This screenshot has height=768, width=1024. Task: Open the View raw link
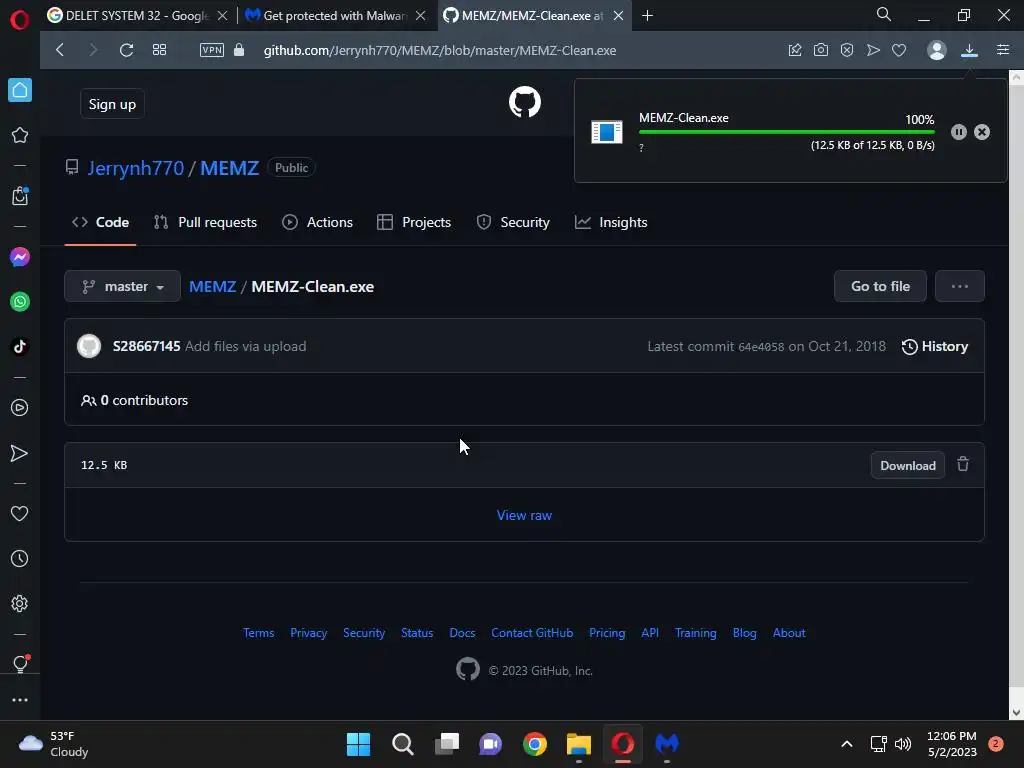click(524, 515)
